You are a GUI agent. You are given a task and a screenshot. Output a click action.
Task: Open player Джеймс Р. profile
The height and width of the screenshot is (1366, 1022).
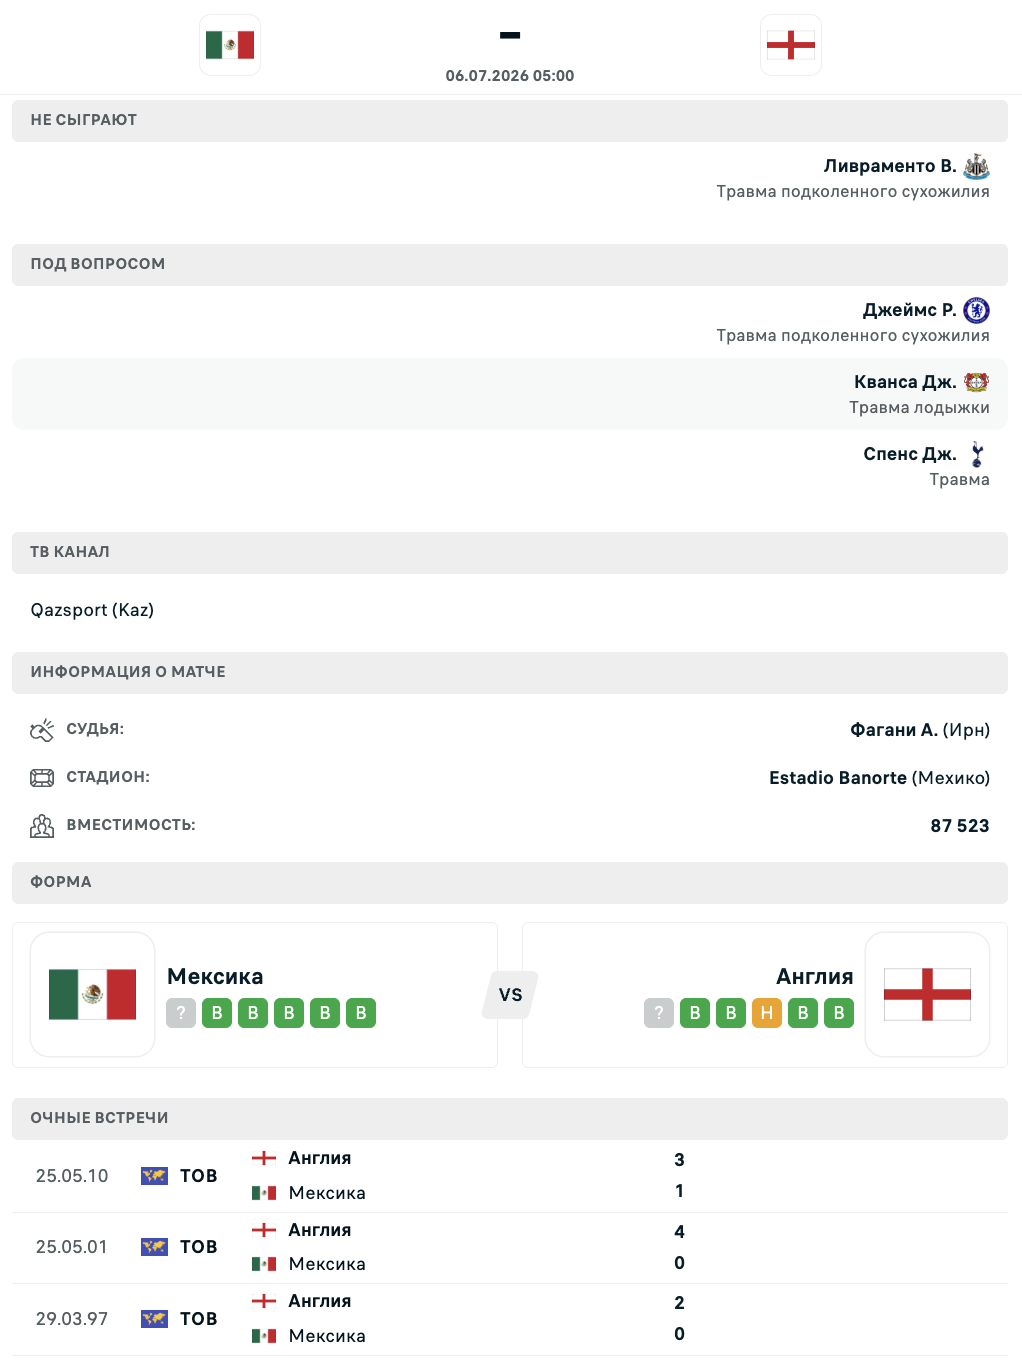[x=909, y=310]
